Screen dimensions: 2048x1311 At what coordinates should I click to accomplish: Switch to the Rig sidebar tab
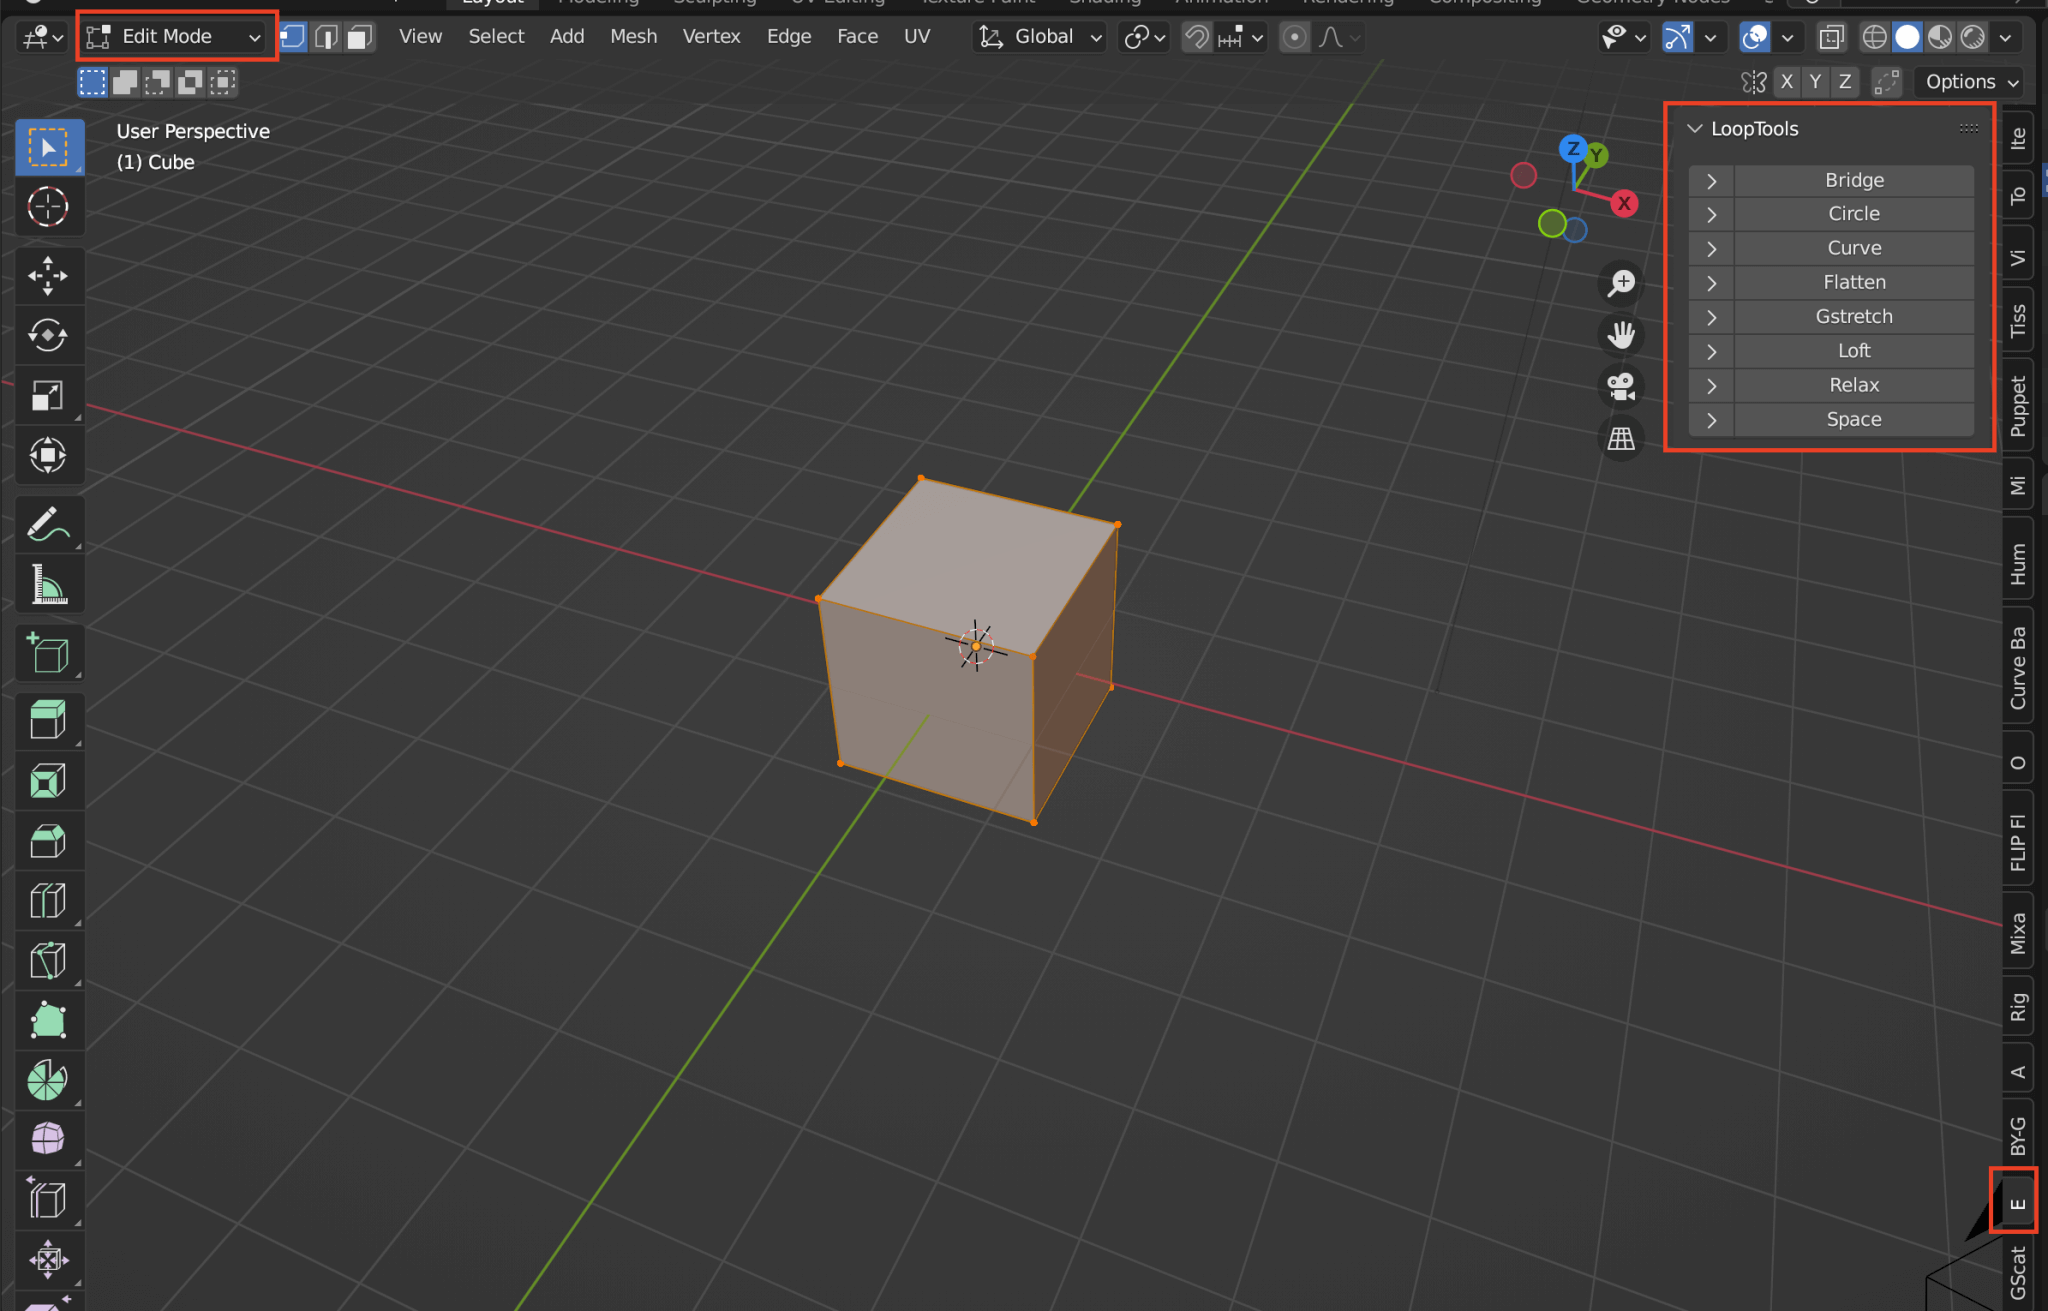pos(2018,1006)
